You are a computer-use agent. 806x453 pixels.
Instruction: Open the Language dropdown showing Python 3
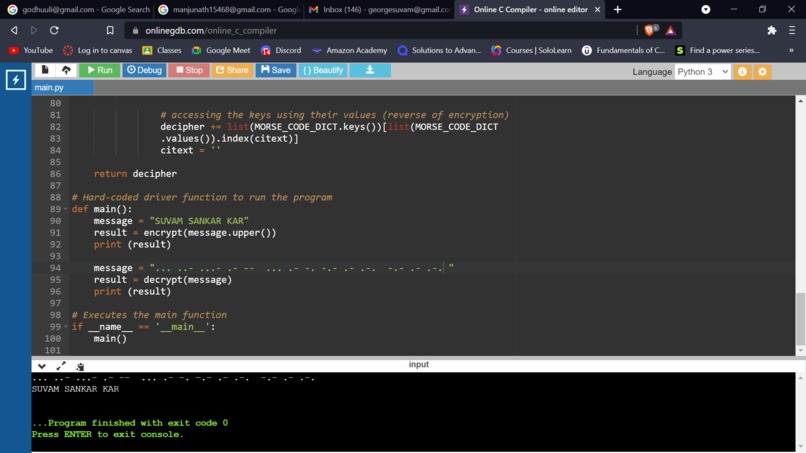click(702, 72)
